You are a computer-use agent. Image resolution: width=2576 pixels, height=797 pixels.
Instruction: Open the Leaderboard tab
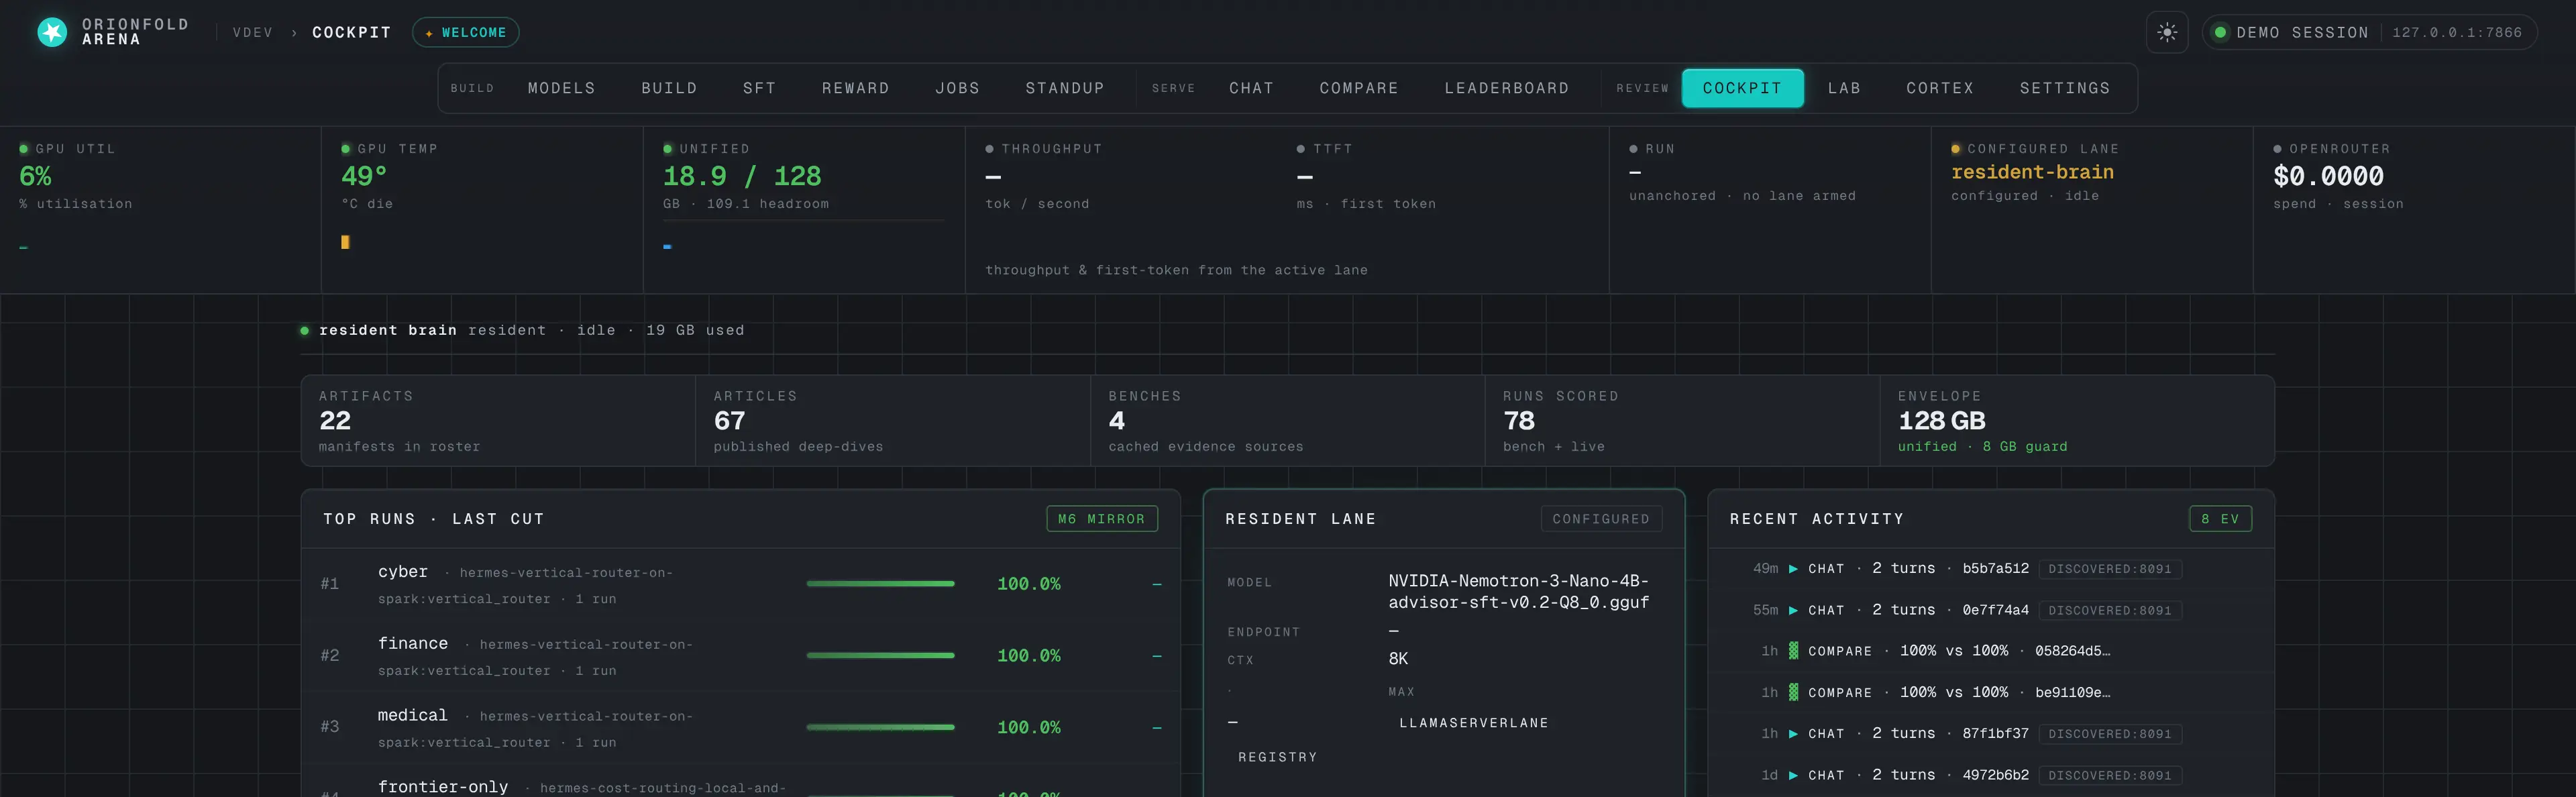(1506, 88)
